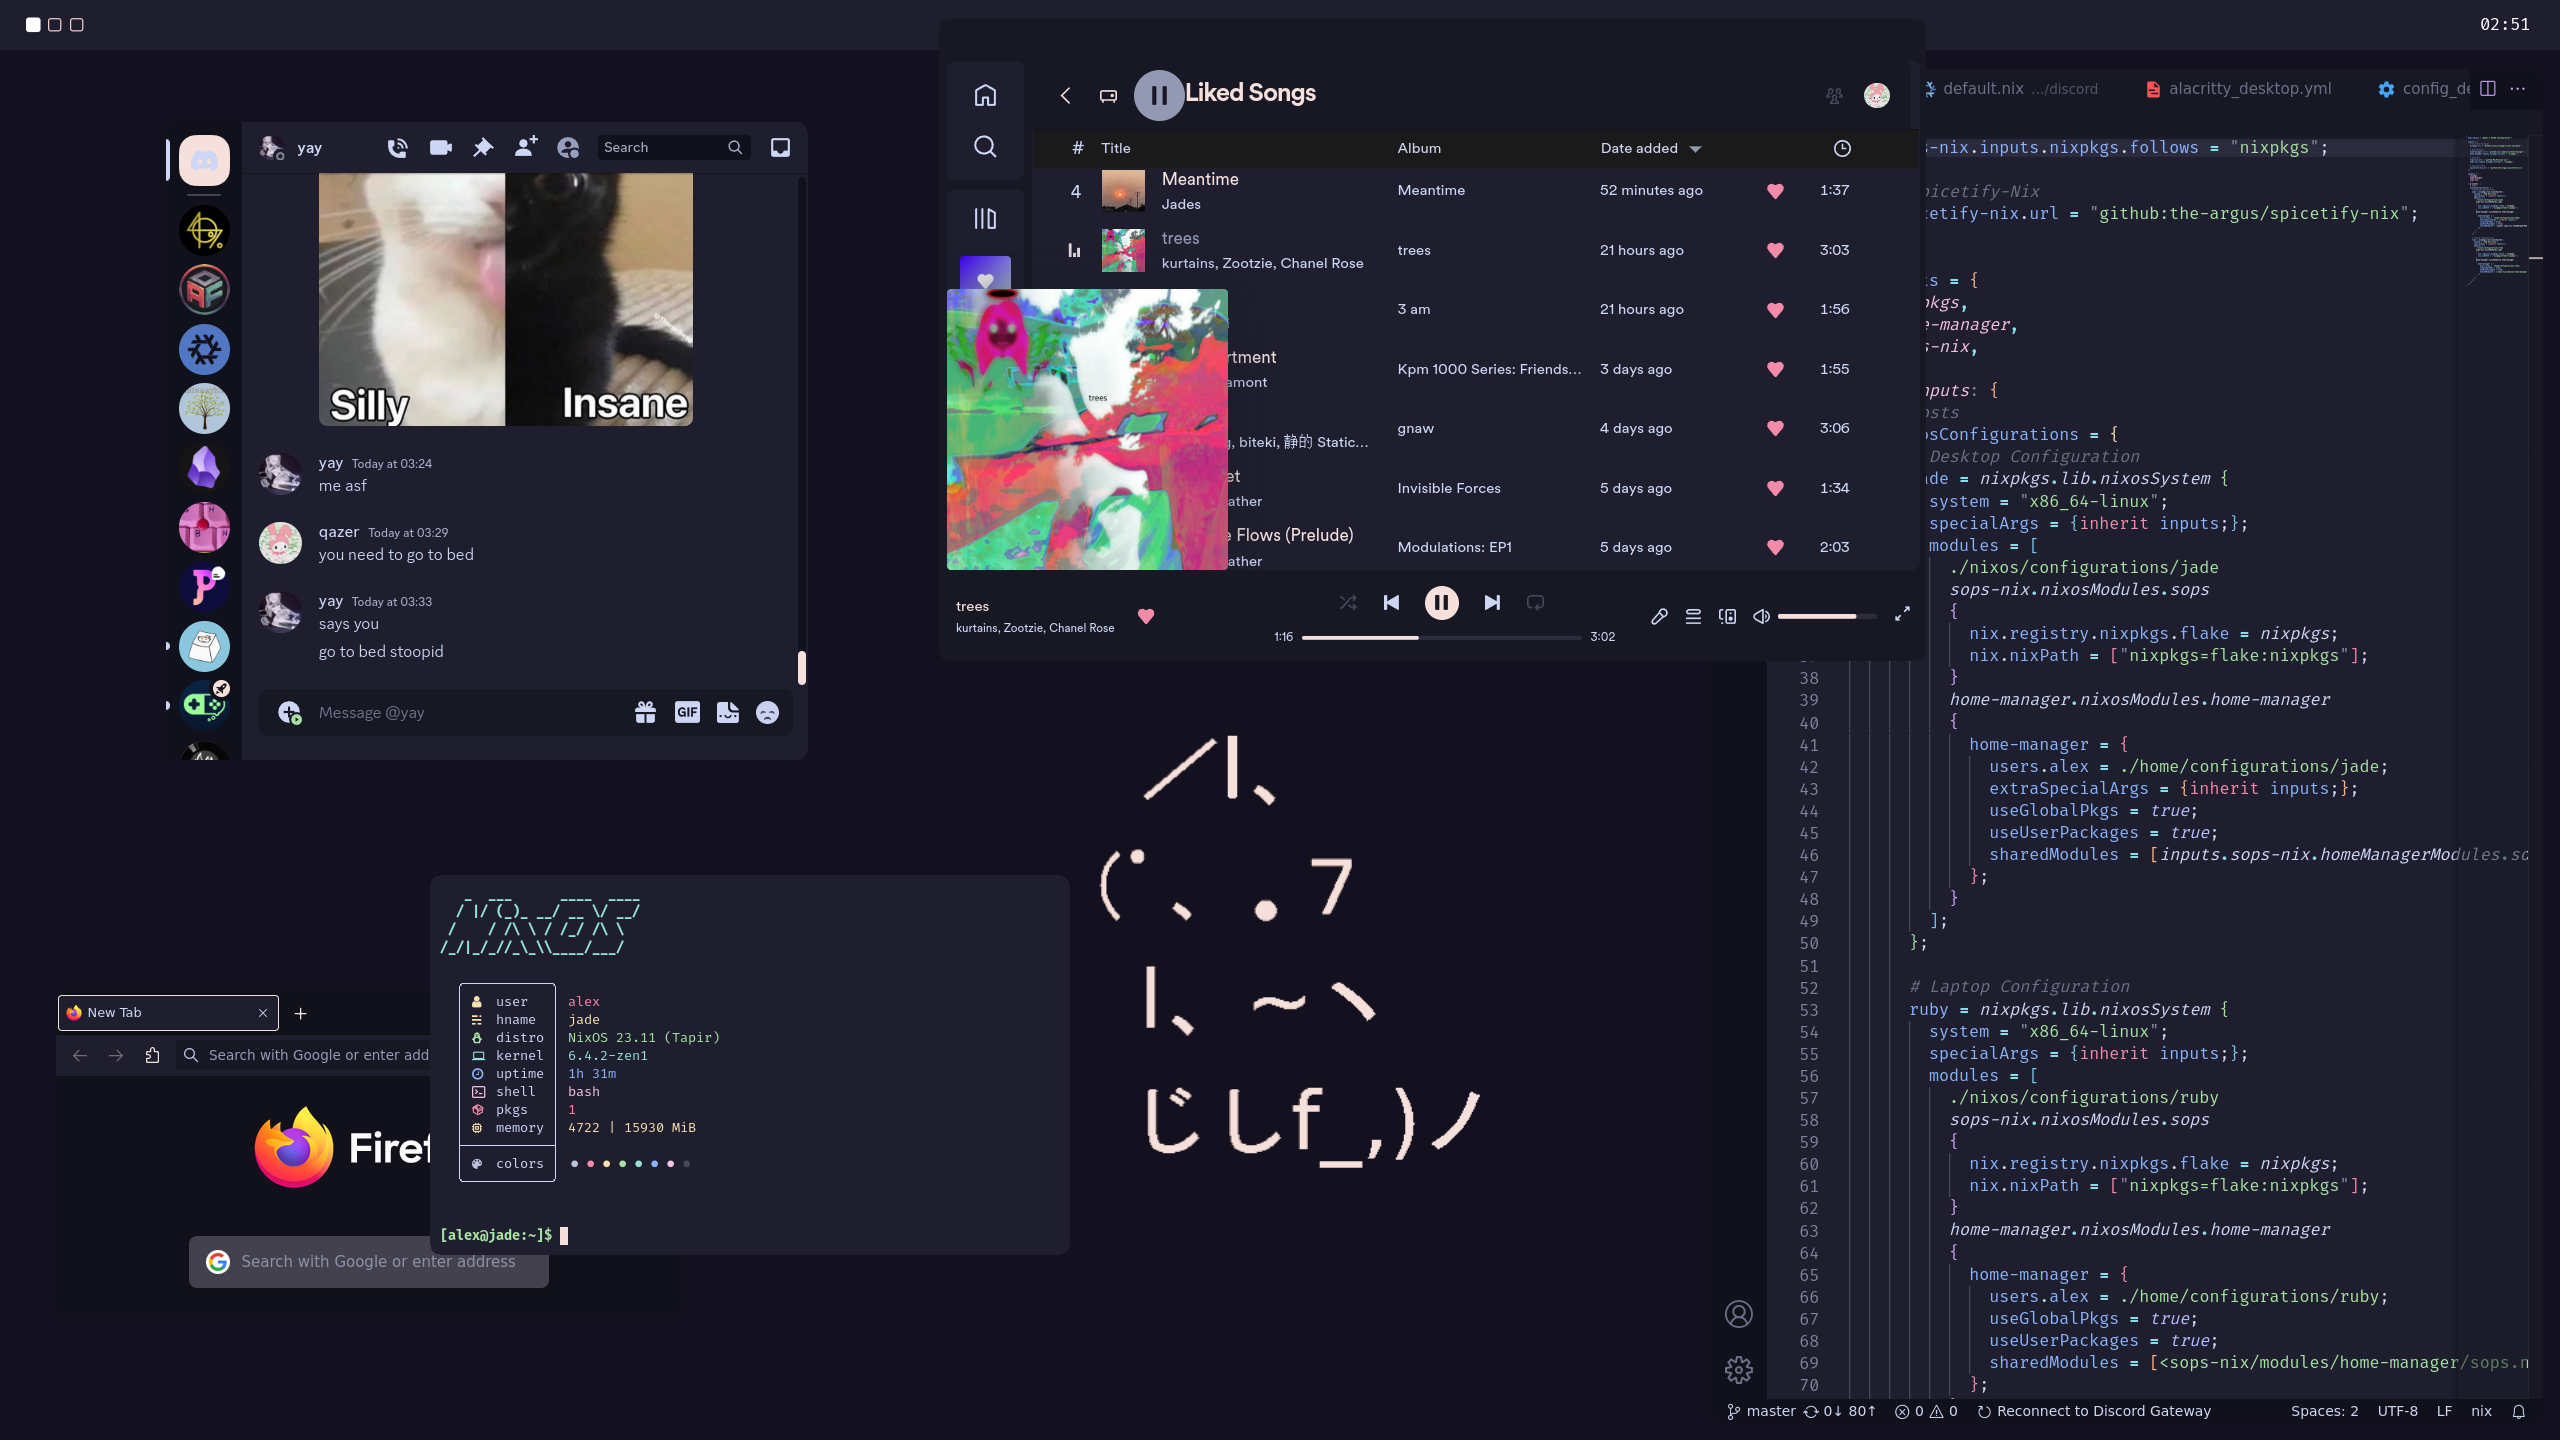Open the lyrics microphone icon in player
The image size is (2560, 1440).
tap(1659, 616)
